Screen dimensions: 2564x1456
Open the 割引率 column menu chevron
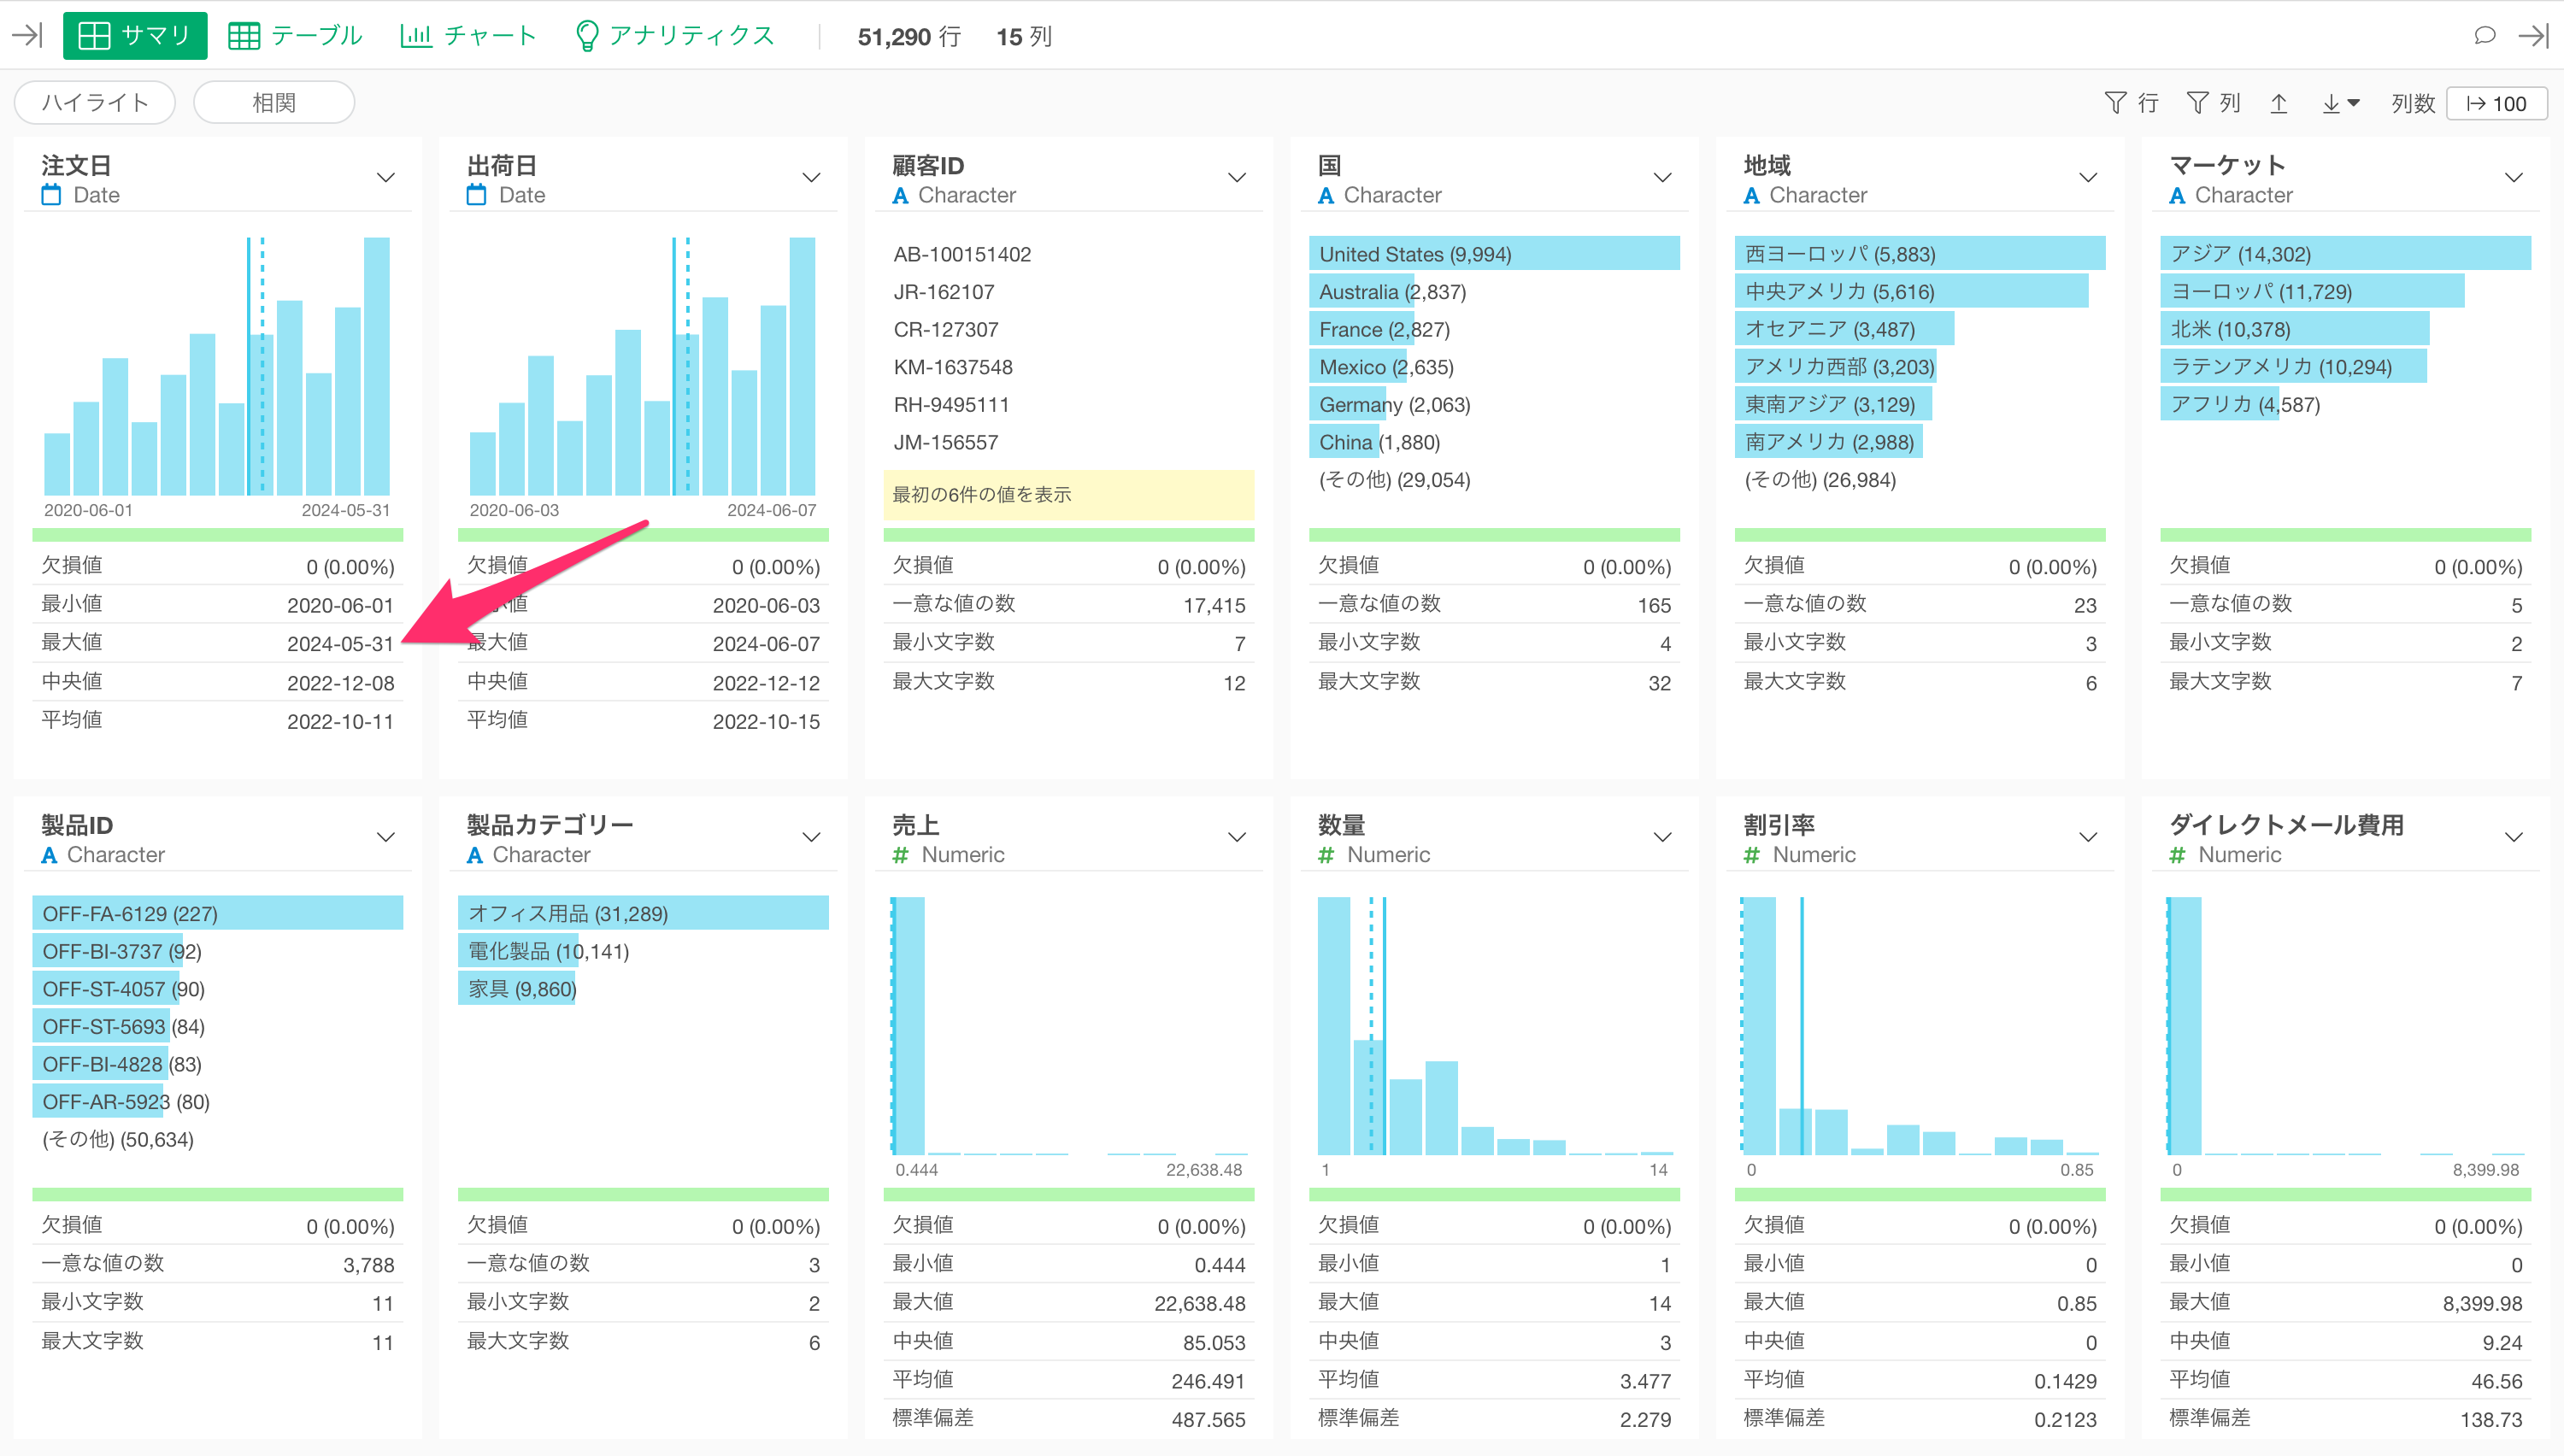tap(2088, 838)
